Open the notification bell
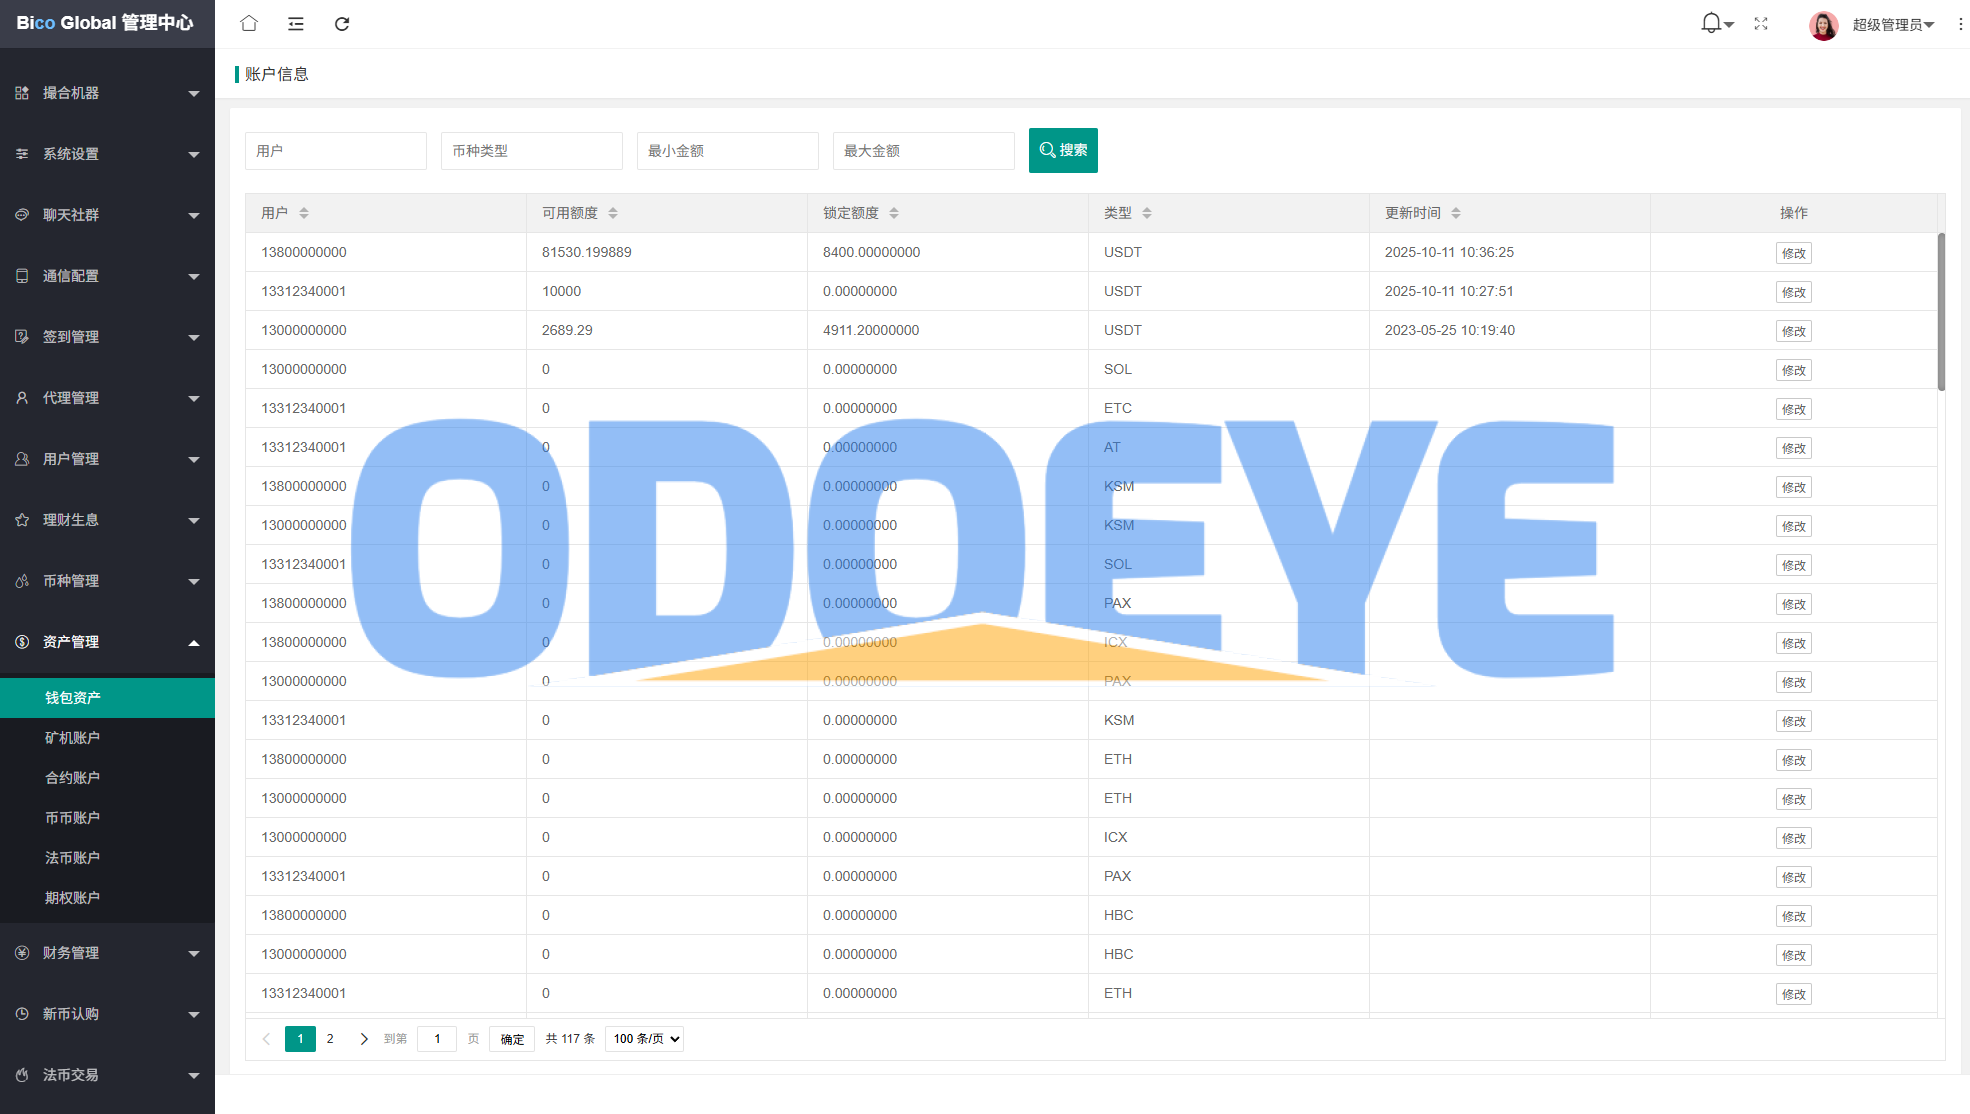The height and width of the screenshot is (1114, 1970). tap(1712, 23)
